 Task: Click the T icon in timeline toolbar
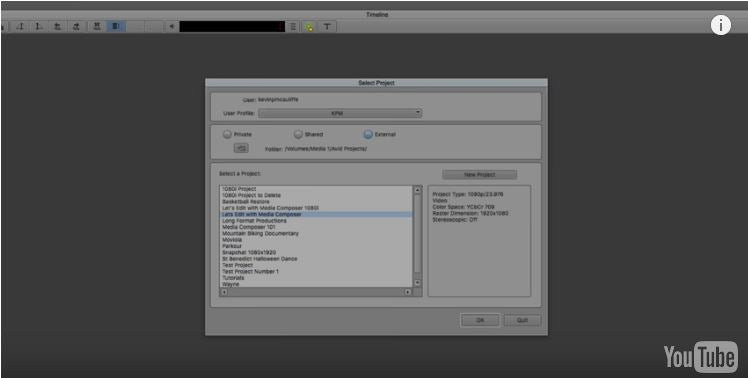pos(327,27)
